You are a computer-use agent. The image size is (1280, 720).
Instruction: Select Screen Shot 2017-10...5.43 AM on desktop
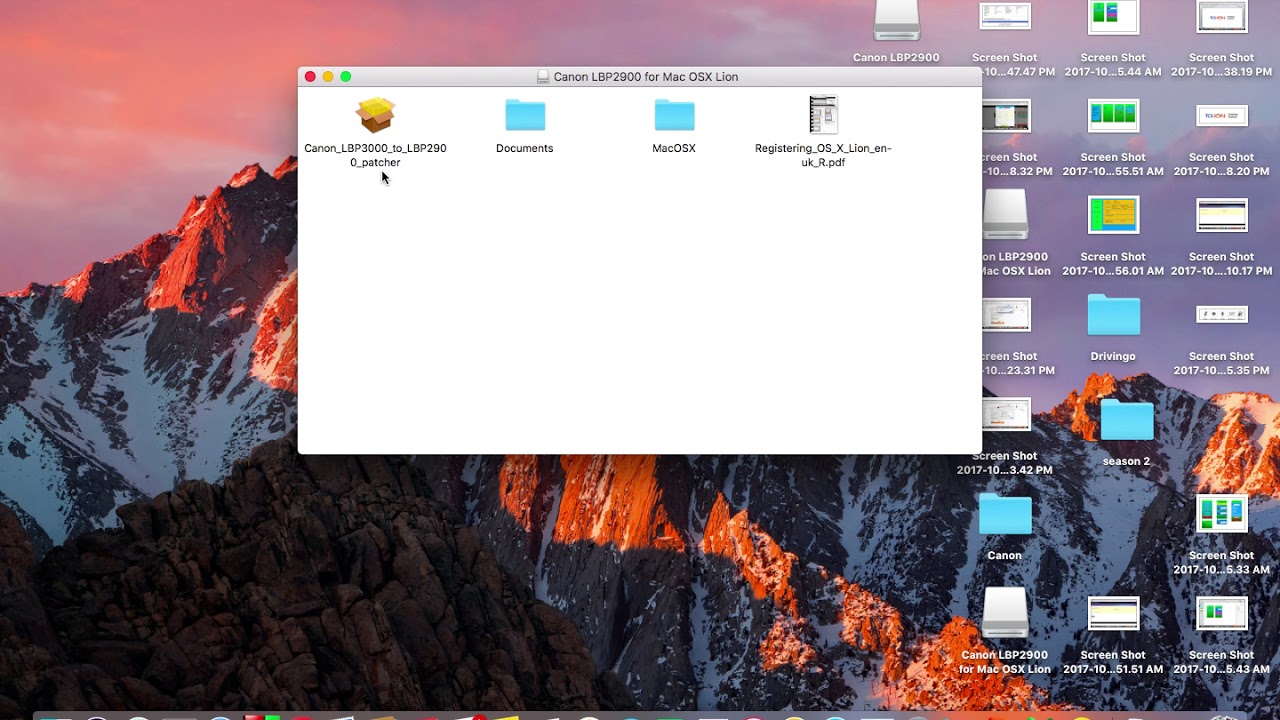pos(1221,613)
